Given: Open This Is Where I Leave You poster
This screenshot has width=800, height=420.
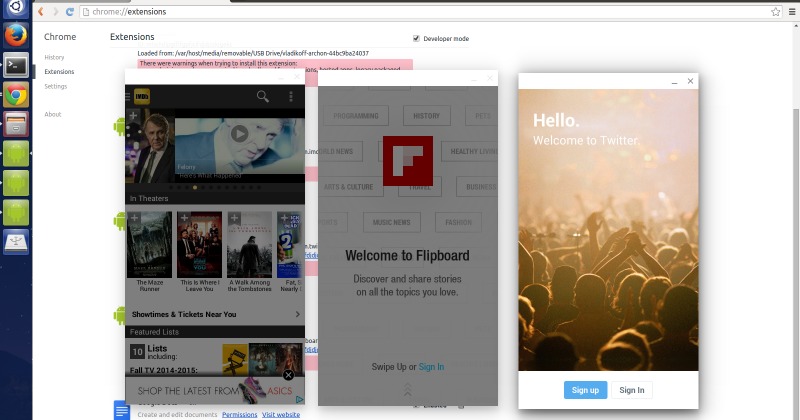Looking at the screenshot, I should click(199, 244).
